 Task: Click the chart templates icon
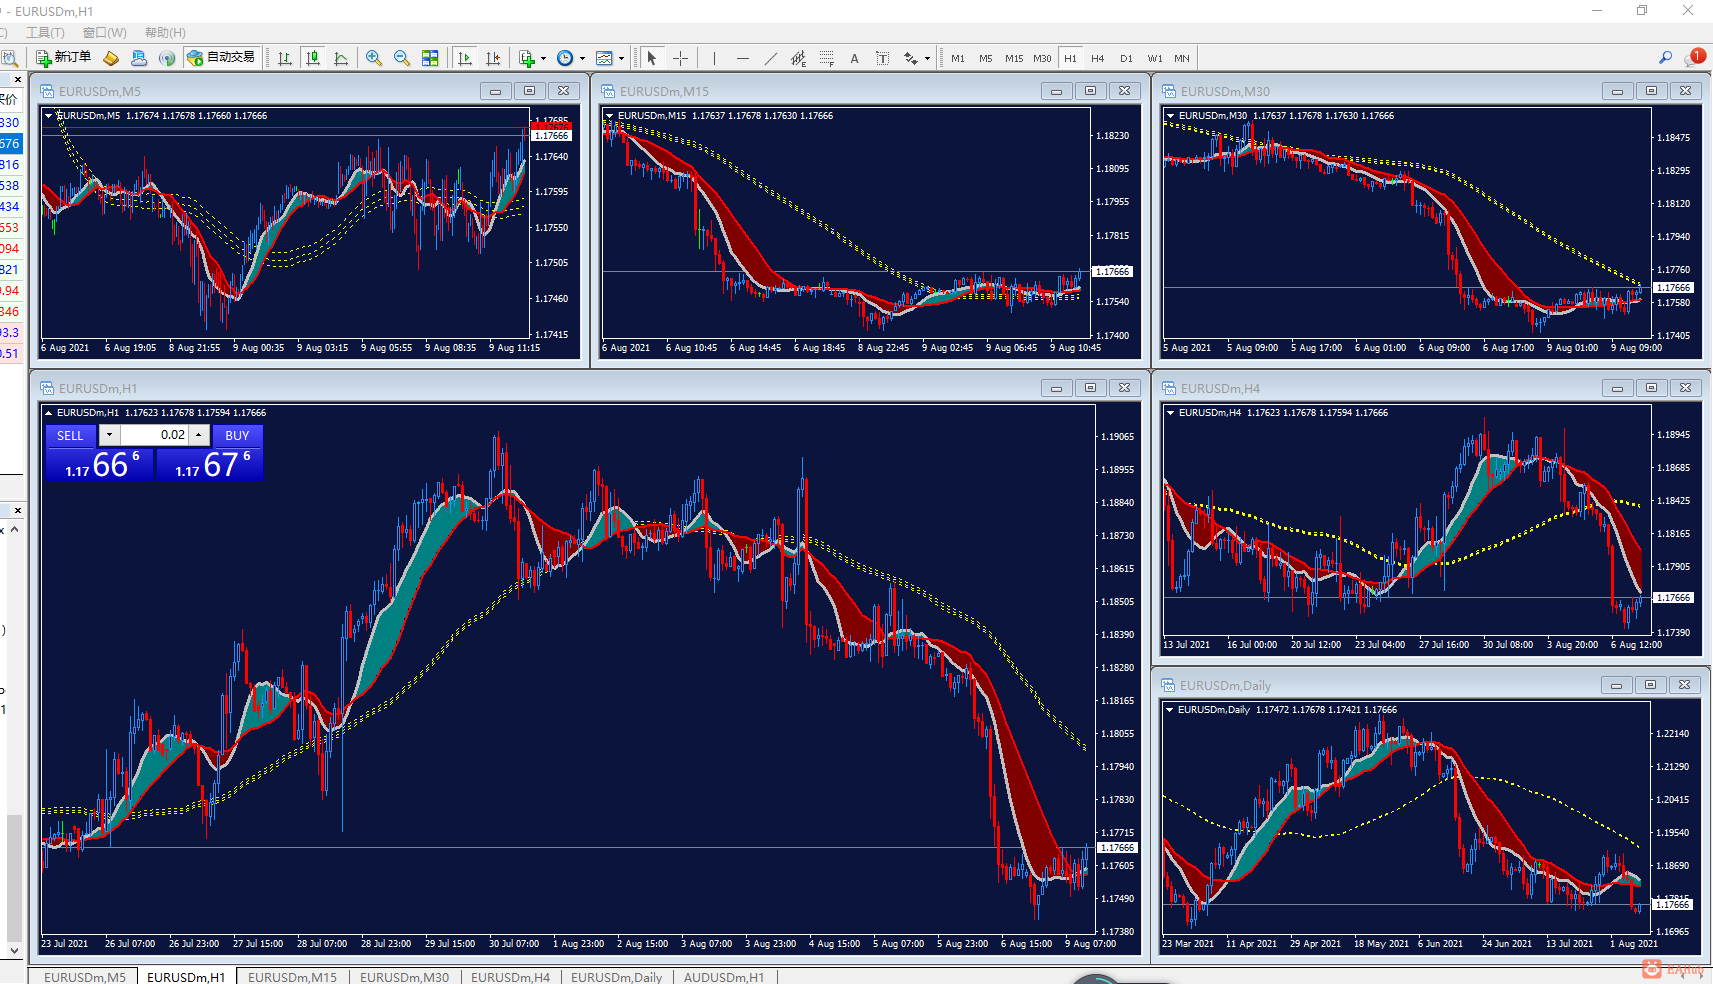[x=604, y=58]
